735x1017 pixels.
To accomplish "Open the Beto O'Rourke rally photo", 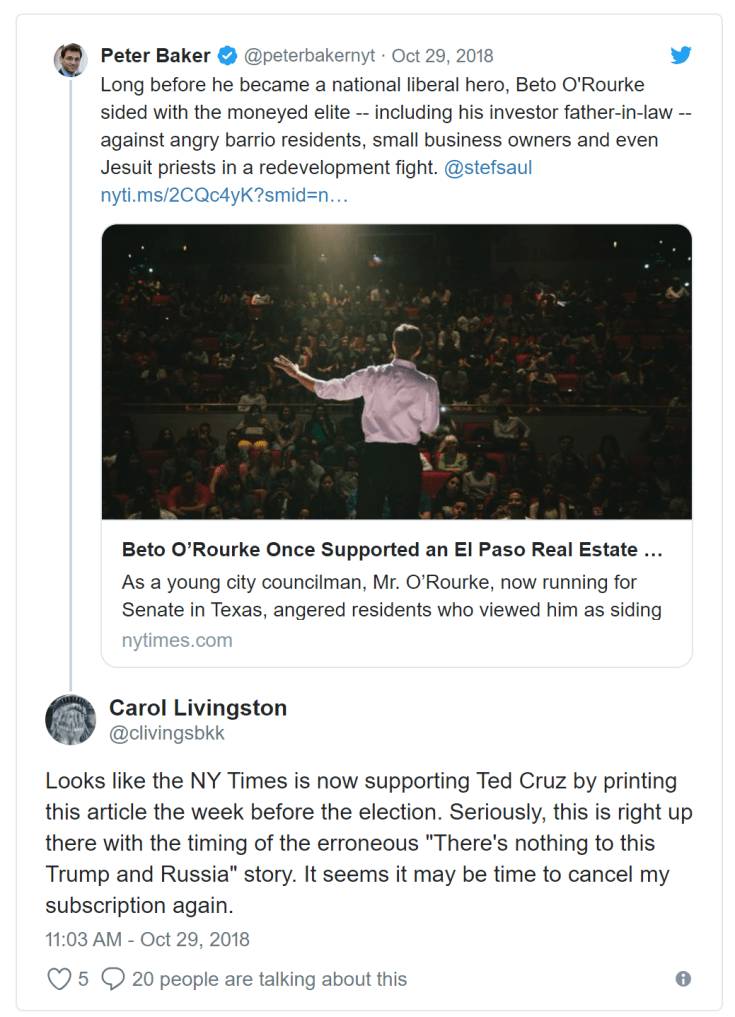I will coord(396,371).
